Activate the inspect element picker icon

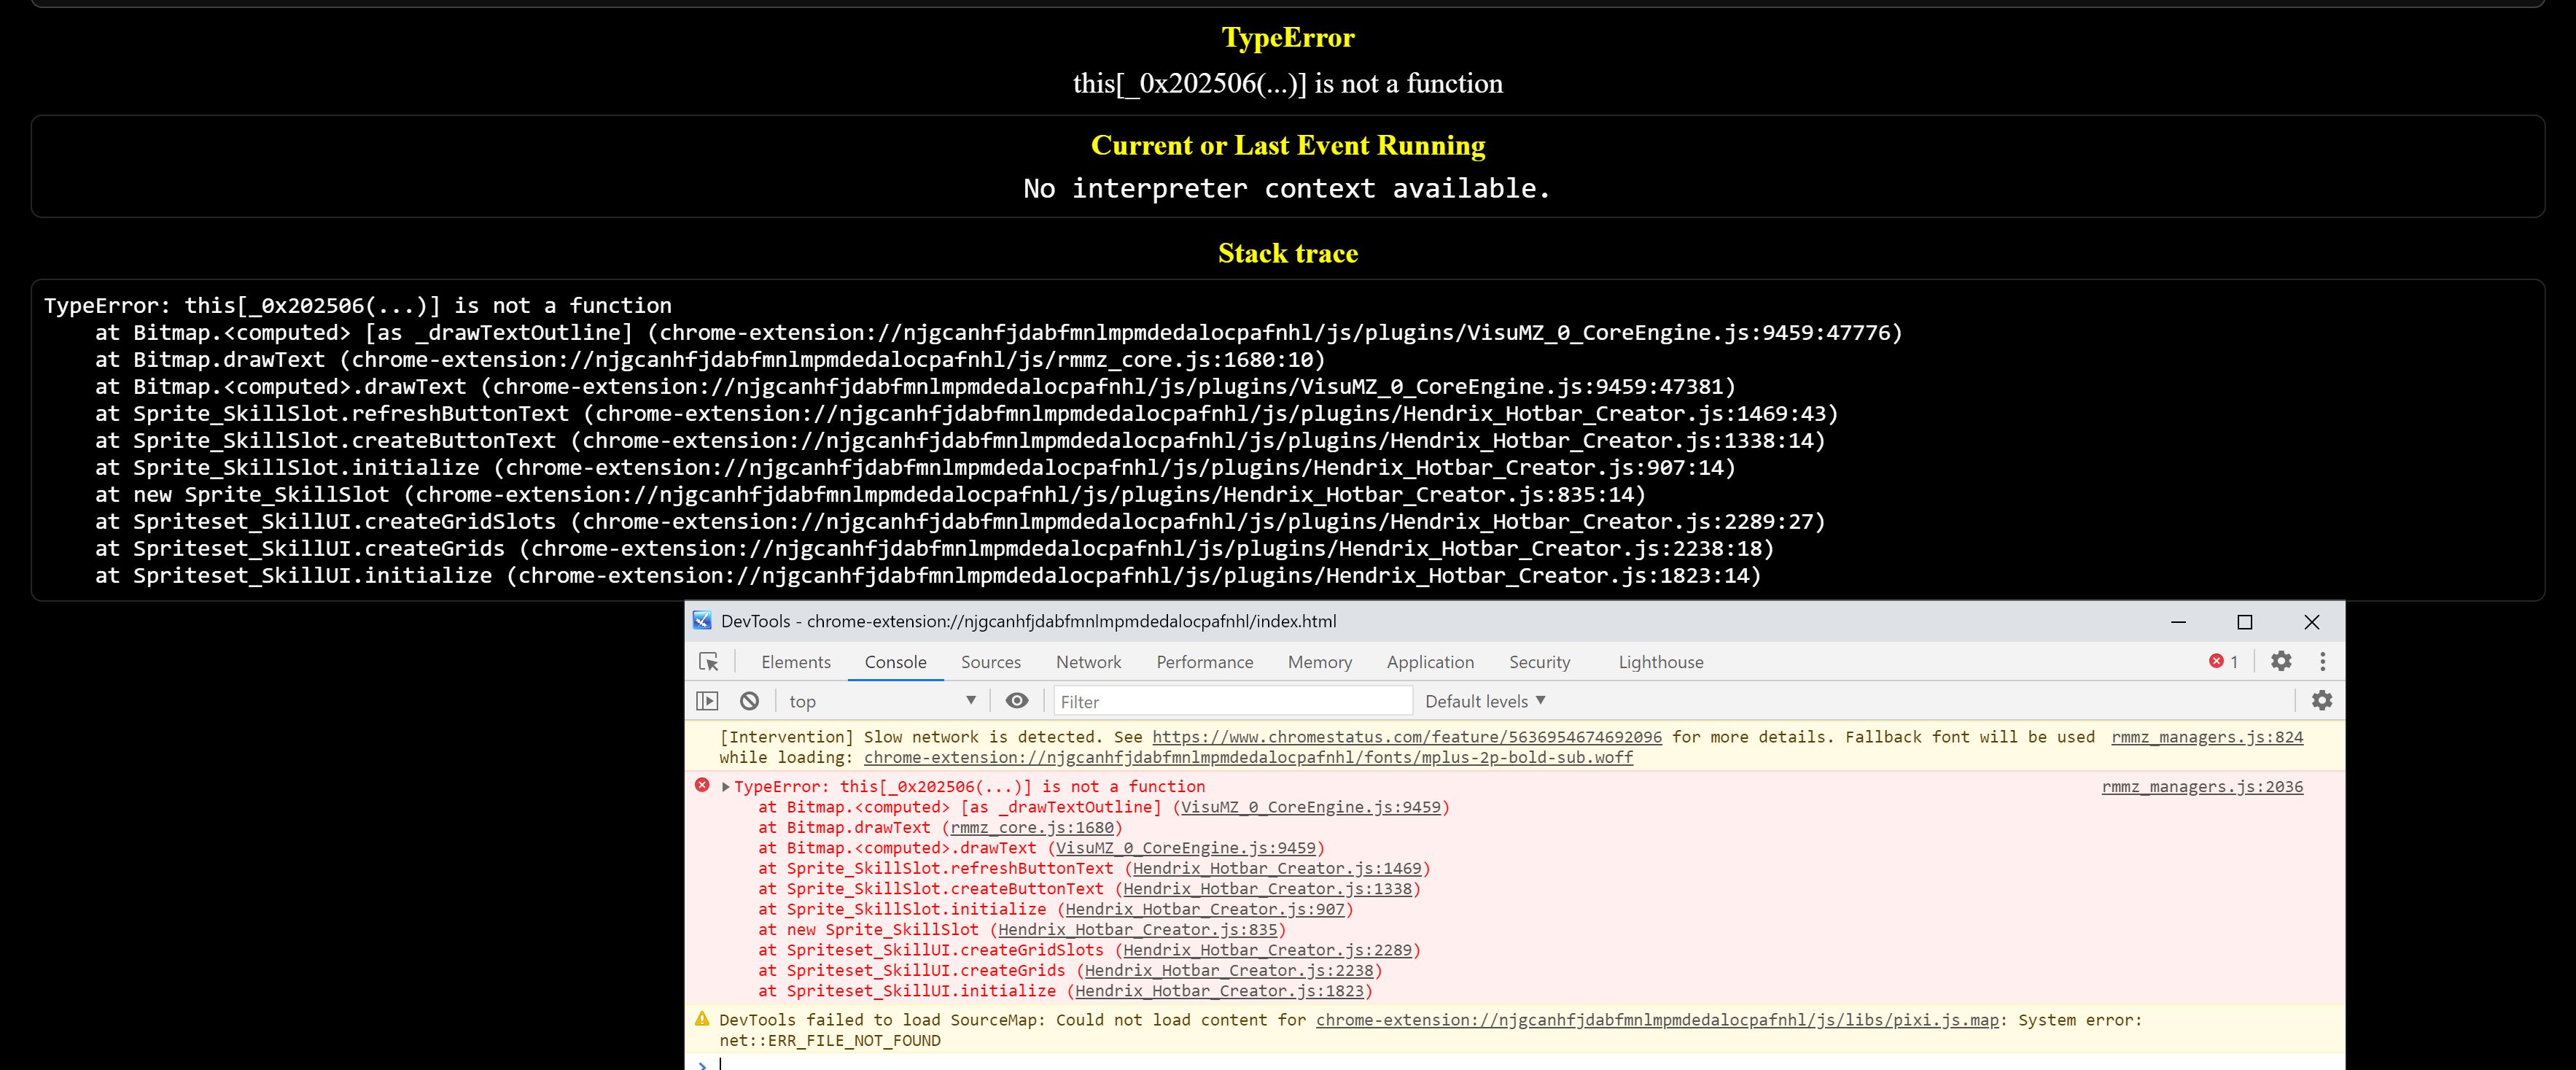(x=709, y=662)
